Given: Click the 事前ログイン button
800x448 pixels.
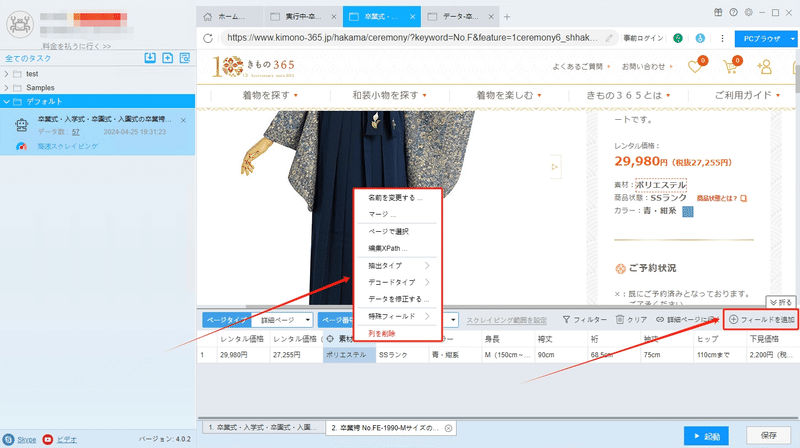Looking at the screenshot, I should 643,38.
